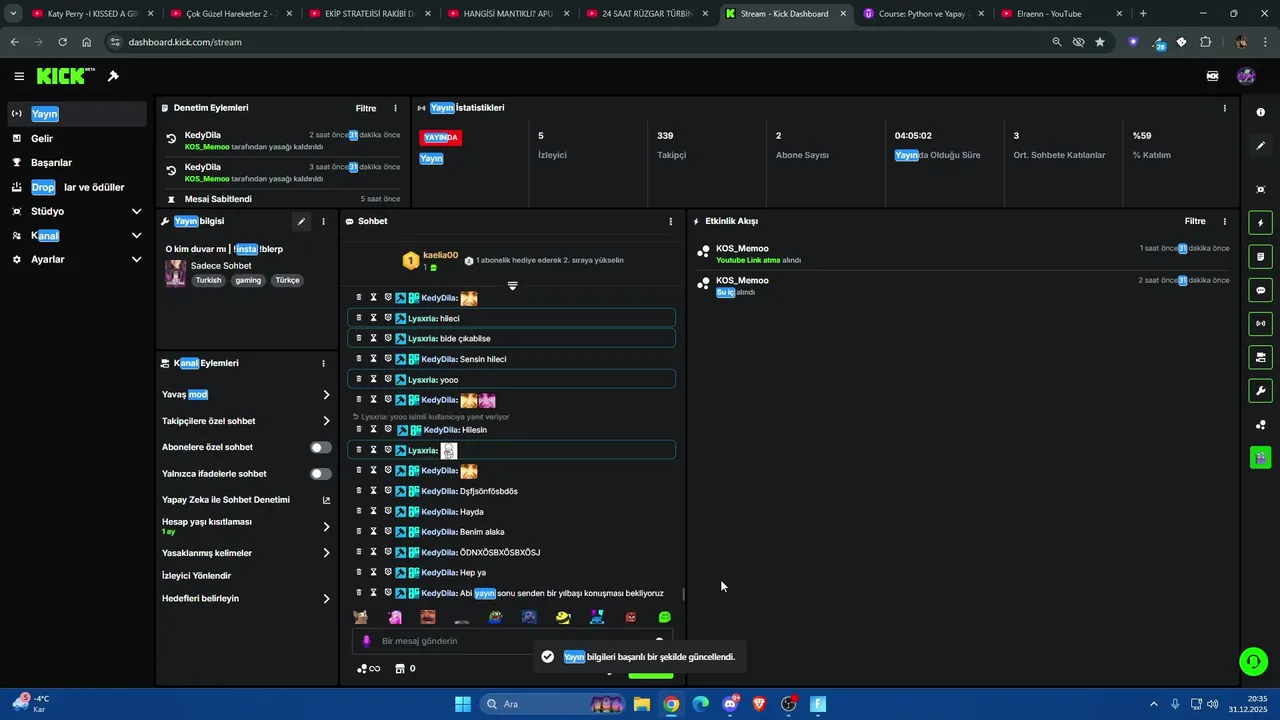The image size is (1280, 720).
Task: Click the microphone icon in message box
Action: [367, 641]
